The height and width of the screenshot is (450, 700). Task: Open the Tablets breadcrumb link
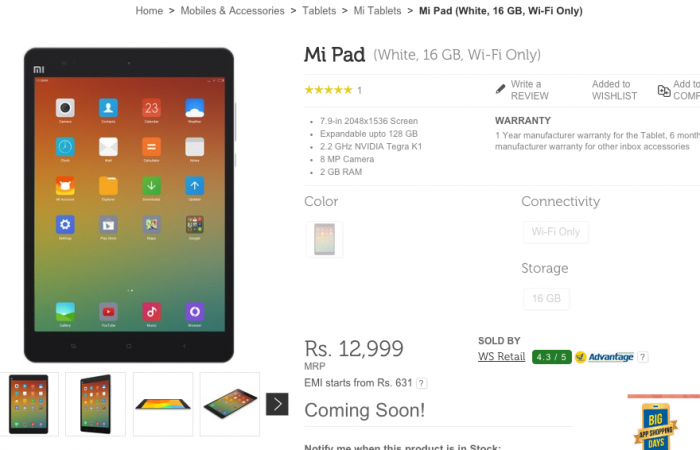319,11
